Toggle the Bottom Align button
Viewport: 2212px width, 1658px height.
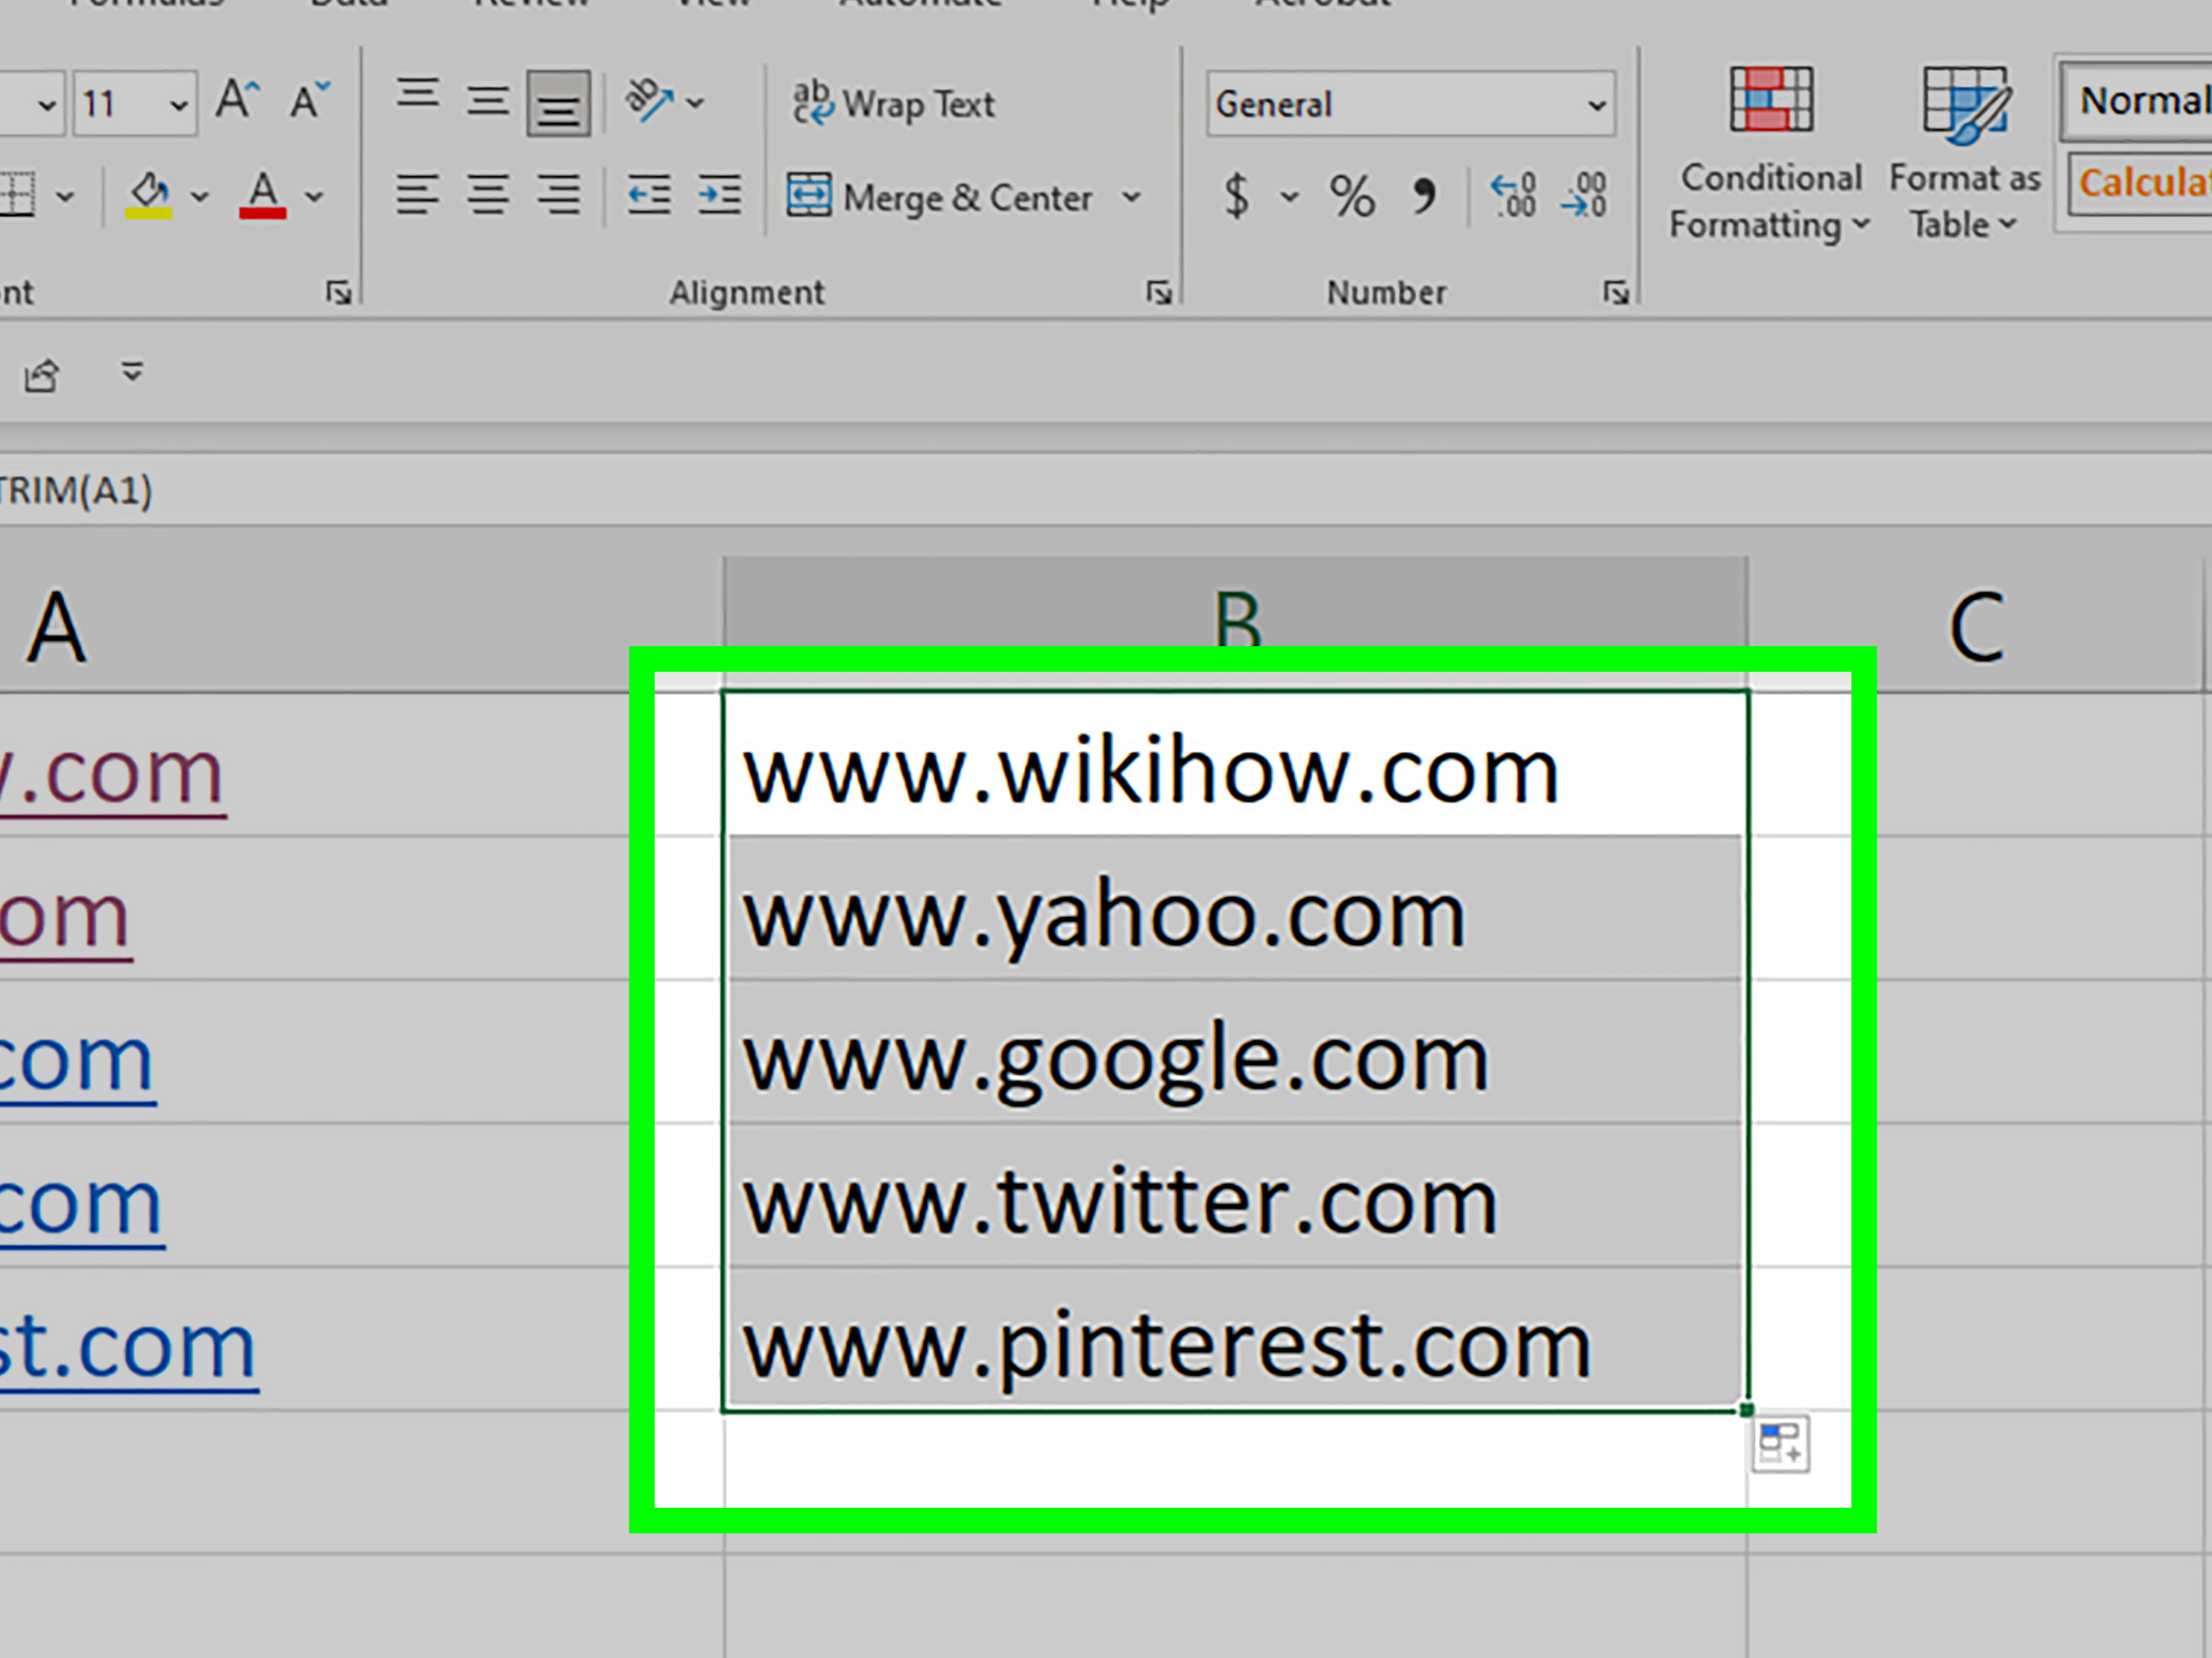pos(559,103)
